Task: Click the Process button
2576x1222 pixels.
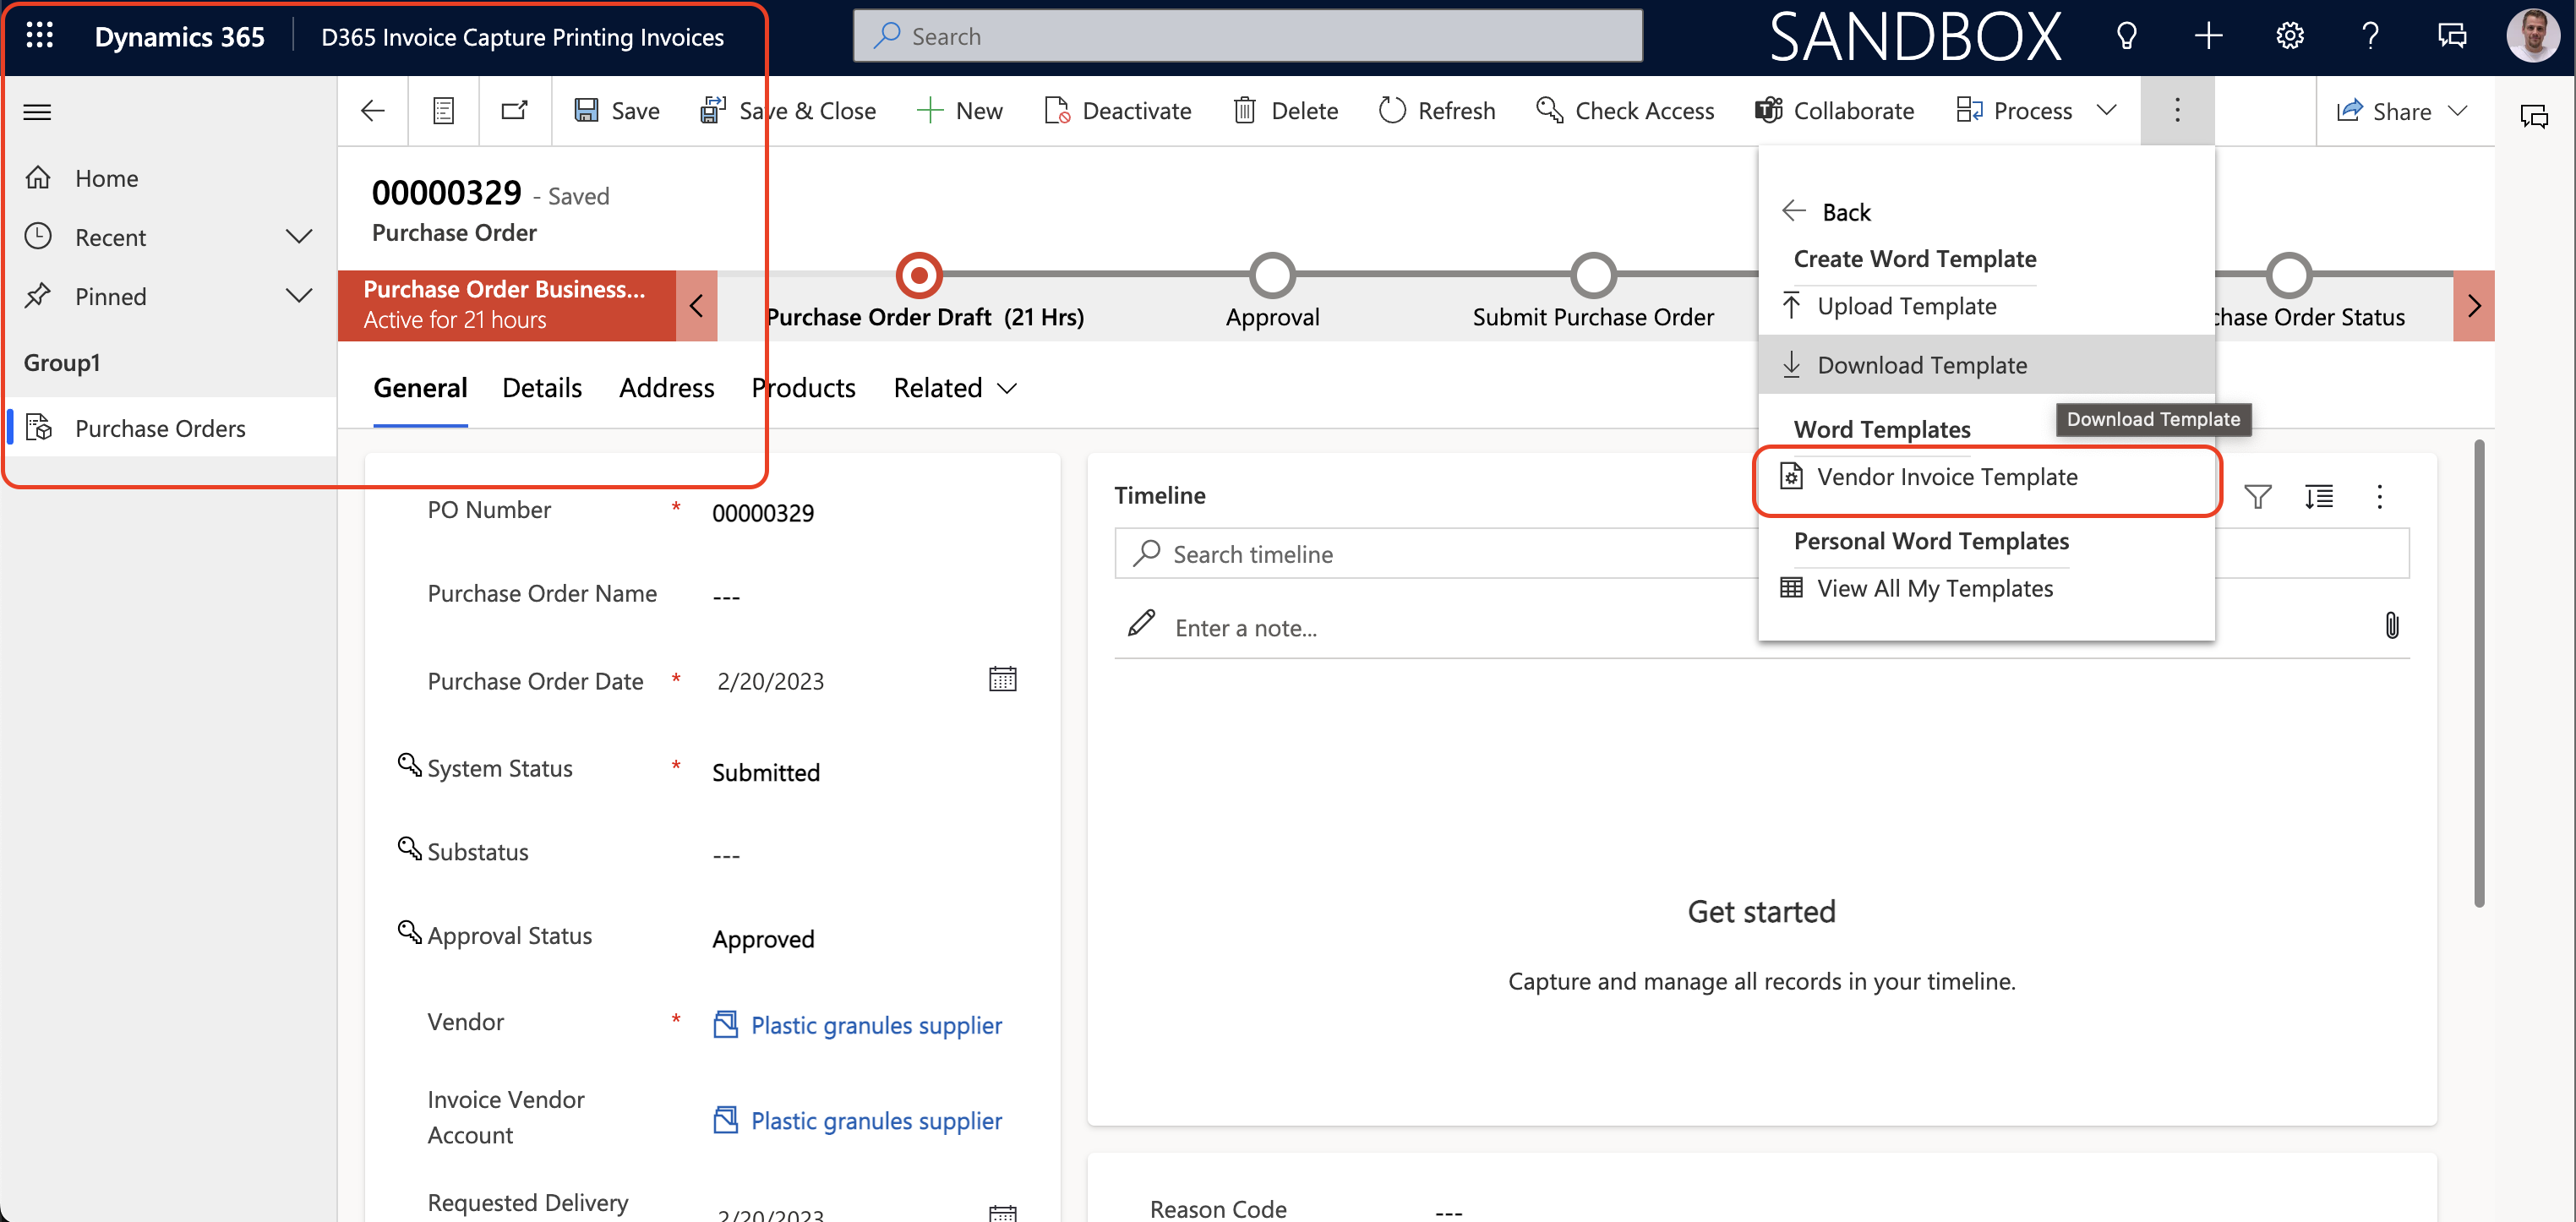Action: click(x=2014, y=110)
